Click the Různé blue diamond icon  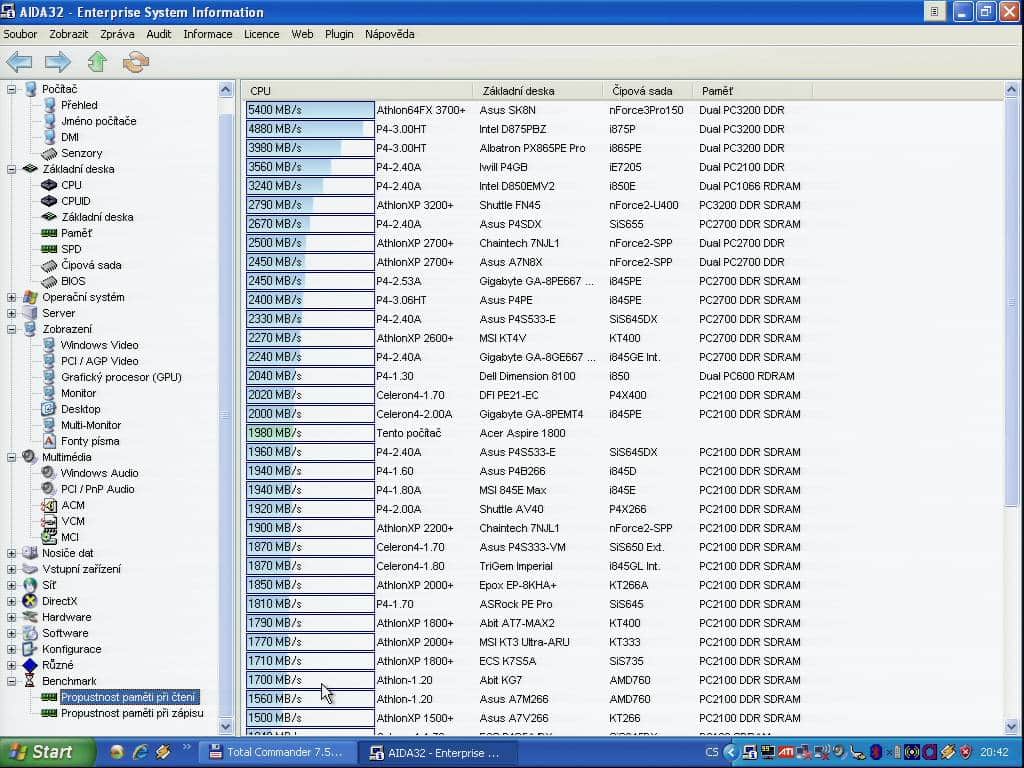tap(30, 665)
